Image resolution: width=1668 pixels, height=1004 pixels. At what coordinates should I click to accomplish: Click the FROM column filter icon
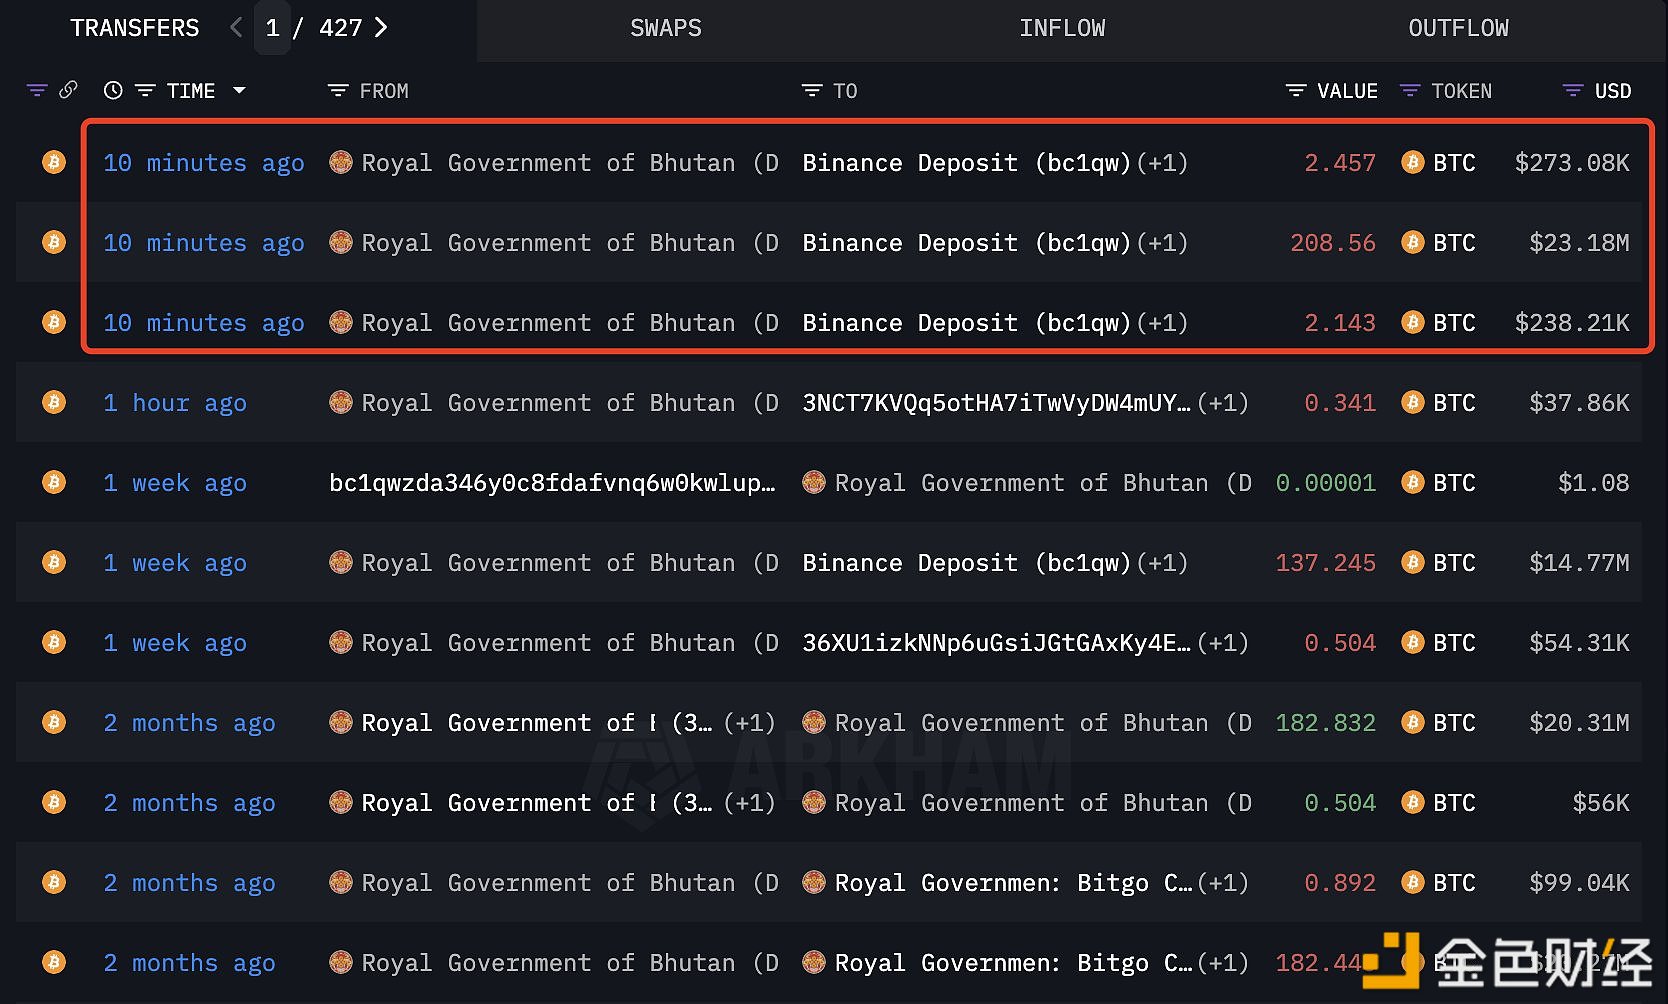[x=338, y=91]
